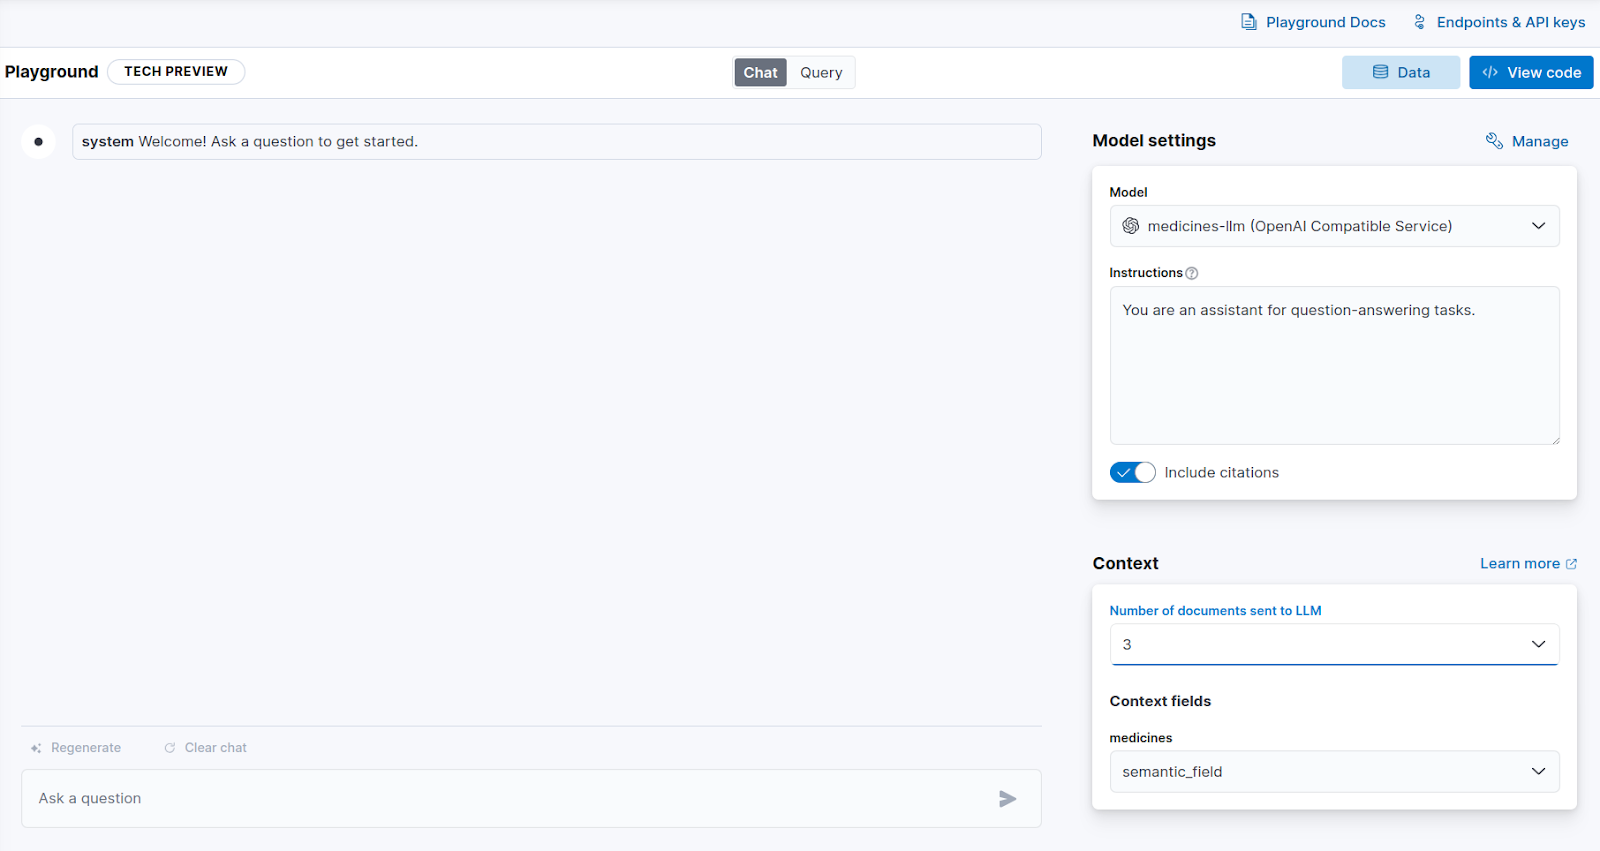Open the medicines context field dropdown
This screenshot has height=851, width=1600.
pos(1334,771)
